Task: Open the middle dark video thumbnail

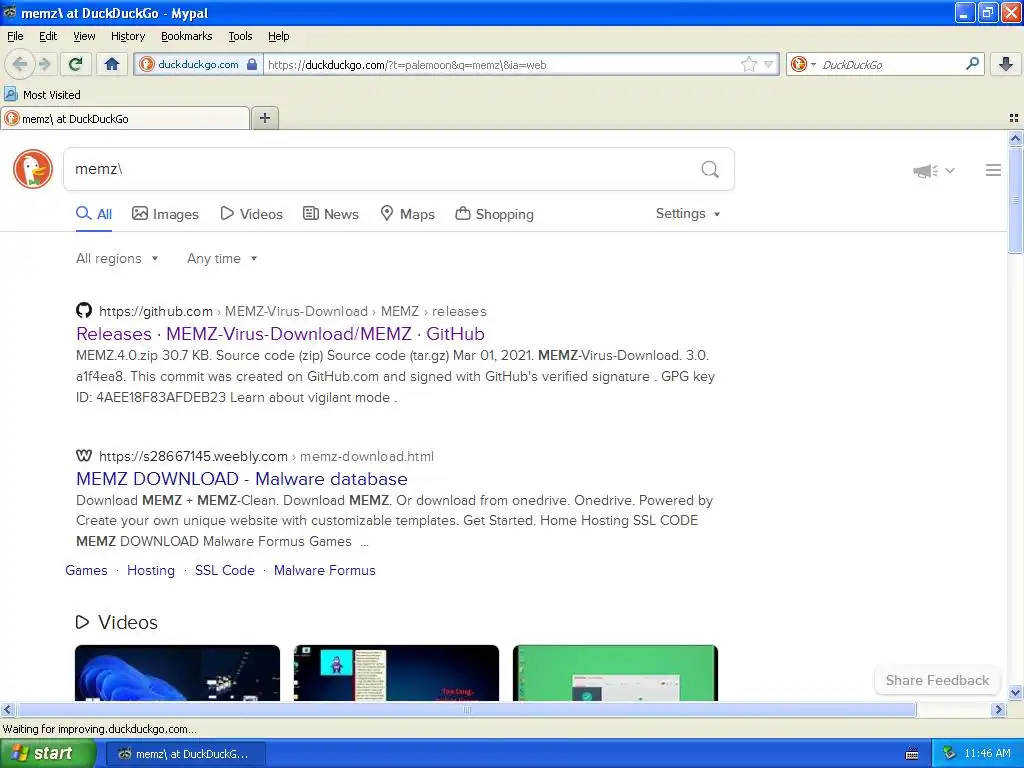Action: [396, 673]
